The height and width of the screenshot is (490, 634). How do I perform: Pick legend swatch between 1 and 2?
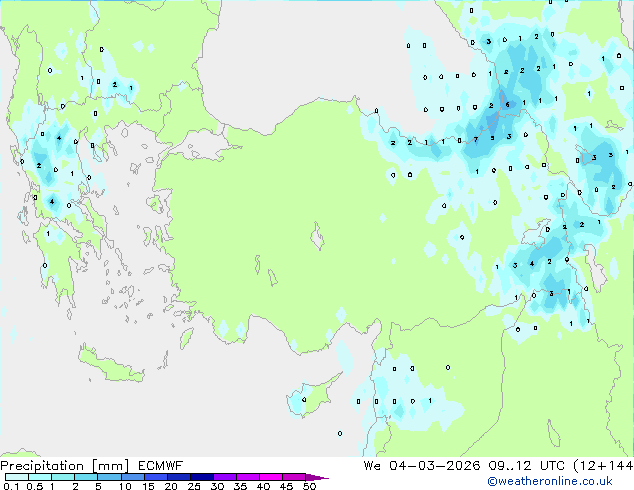point(63,477)
